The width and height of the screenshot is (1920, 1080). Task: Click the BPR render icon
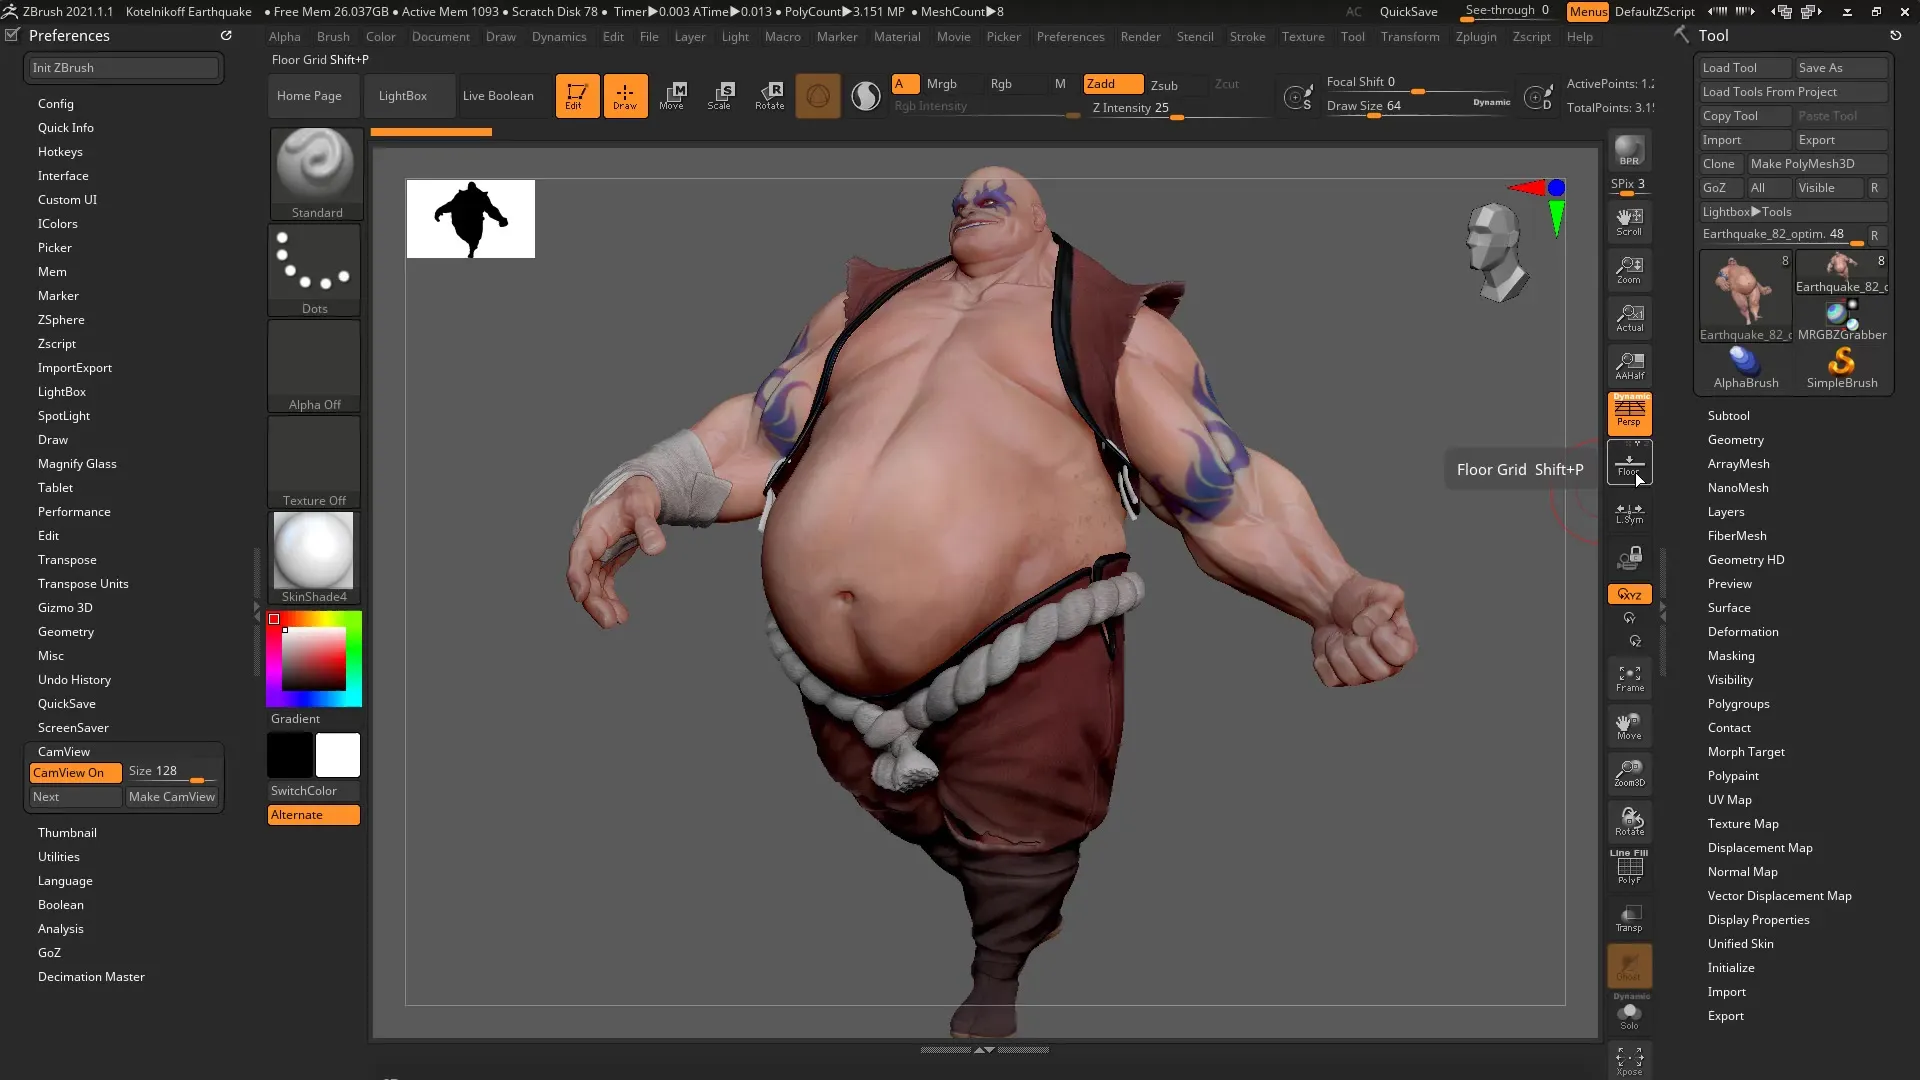(1629, 150)
